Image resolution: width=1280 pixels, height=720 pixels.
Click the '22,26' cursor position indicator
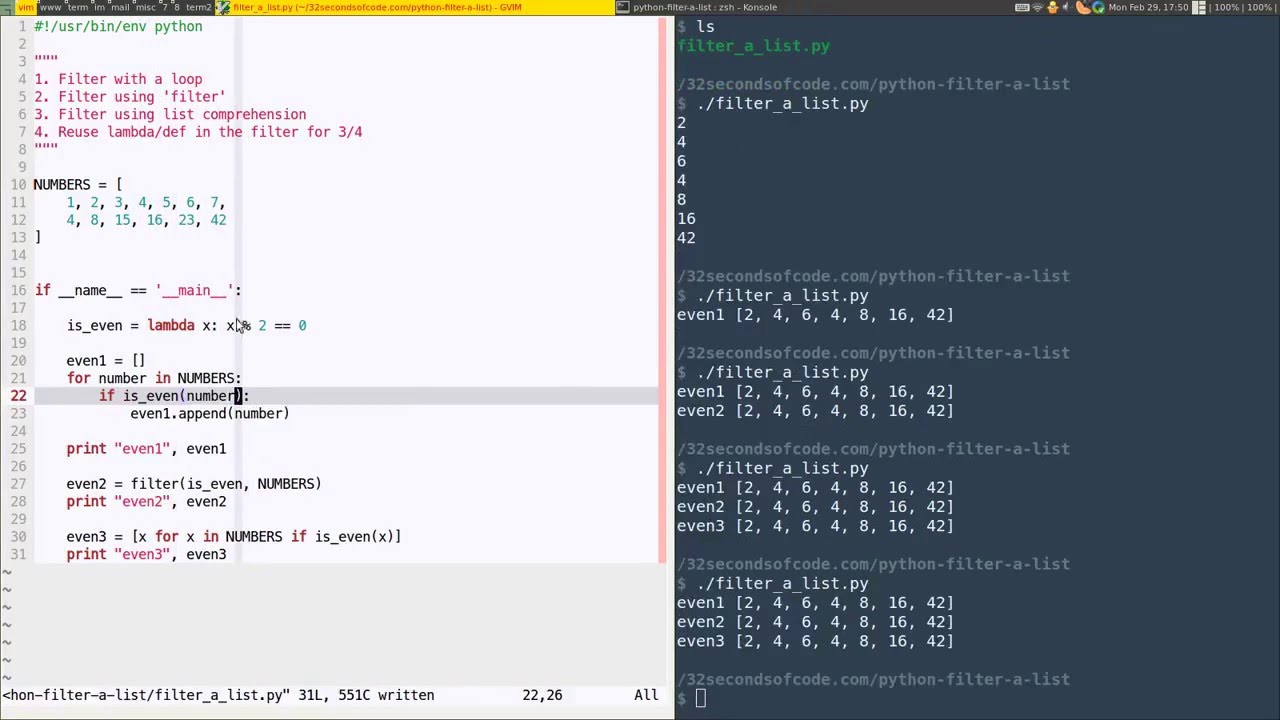tap(542, 695)
